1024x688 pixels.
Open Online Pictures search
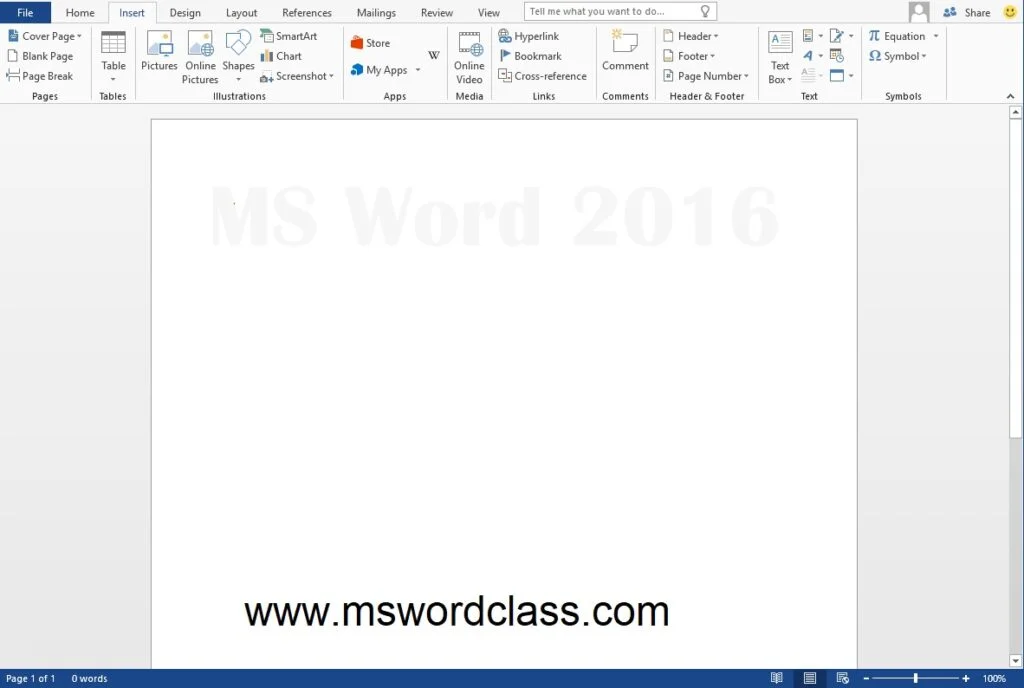click(200, 57)
